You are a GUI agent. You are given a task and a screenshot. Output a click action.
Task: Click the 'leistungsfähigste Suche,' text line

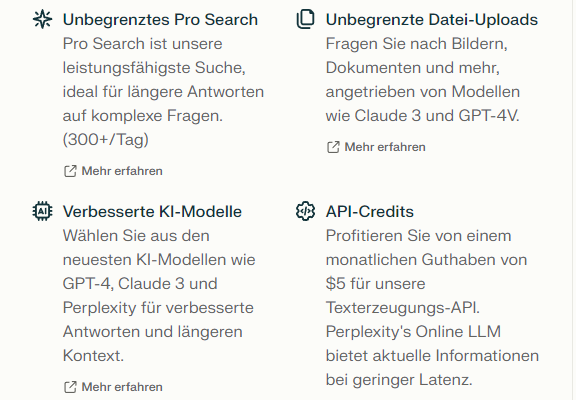154,68
